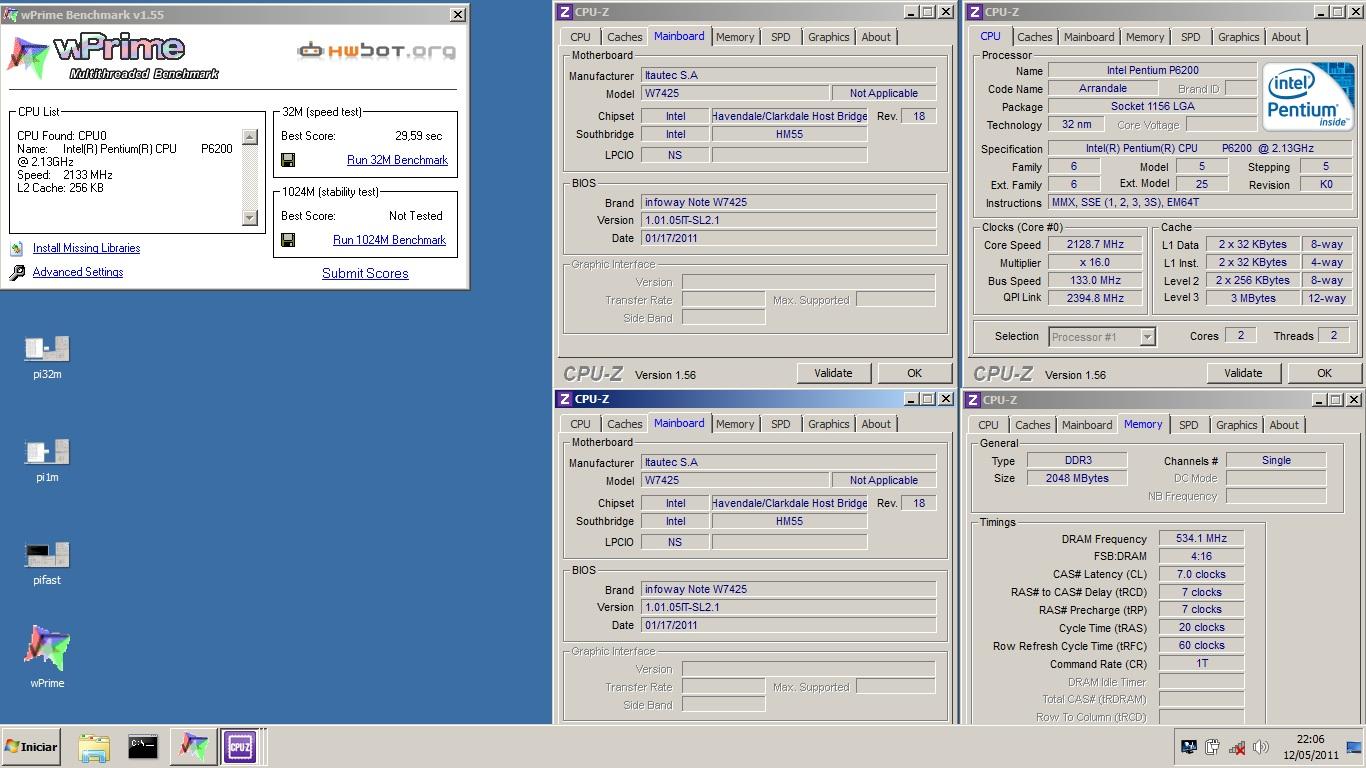The height and width of the screenshot is (768, 1366).
Task: Run the 1024M Benchmark
Action: click(389, 240)
